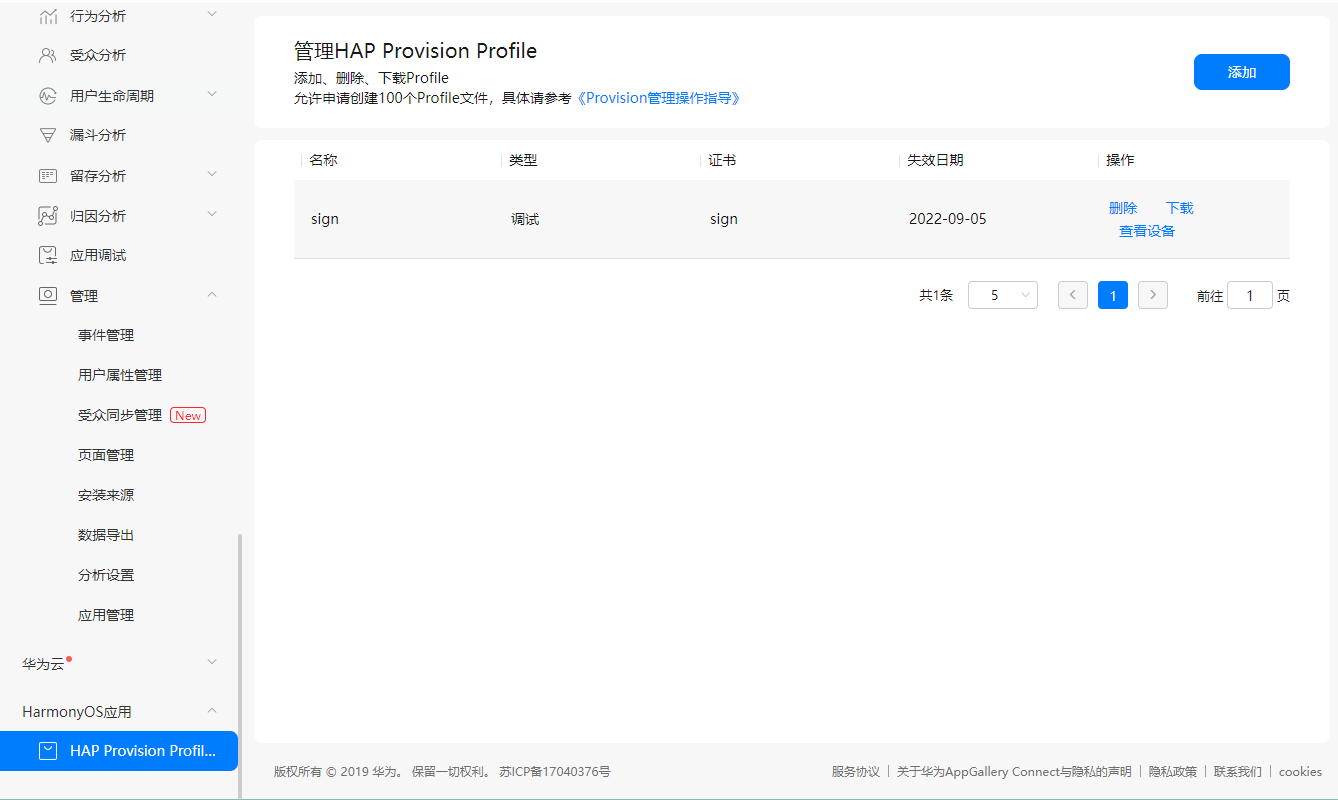Select 安装来源 menu item

pos(106,496)
